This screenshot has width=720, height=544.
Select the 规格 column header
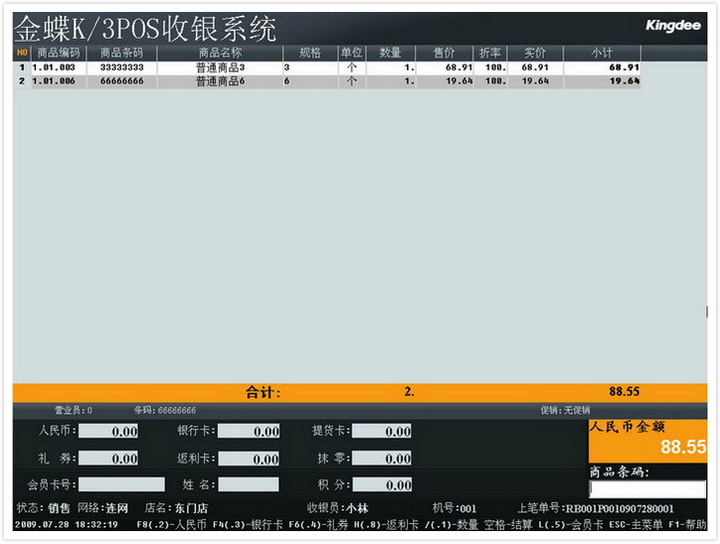click(x=310, y=53)
